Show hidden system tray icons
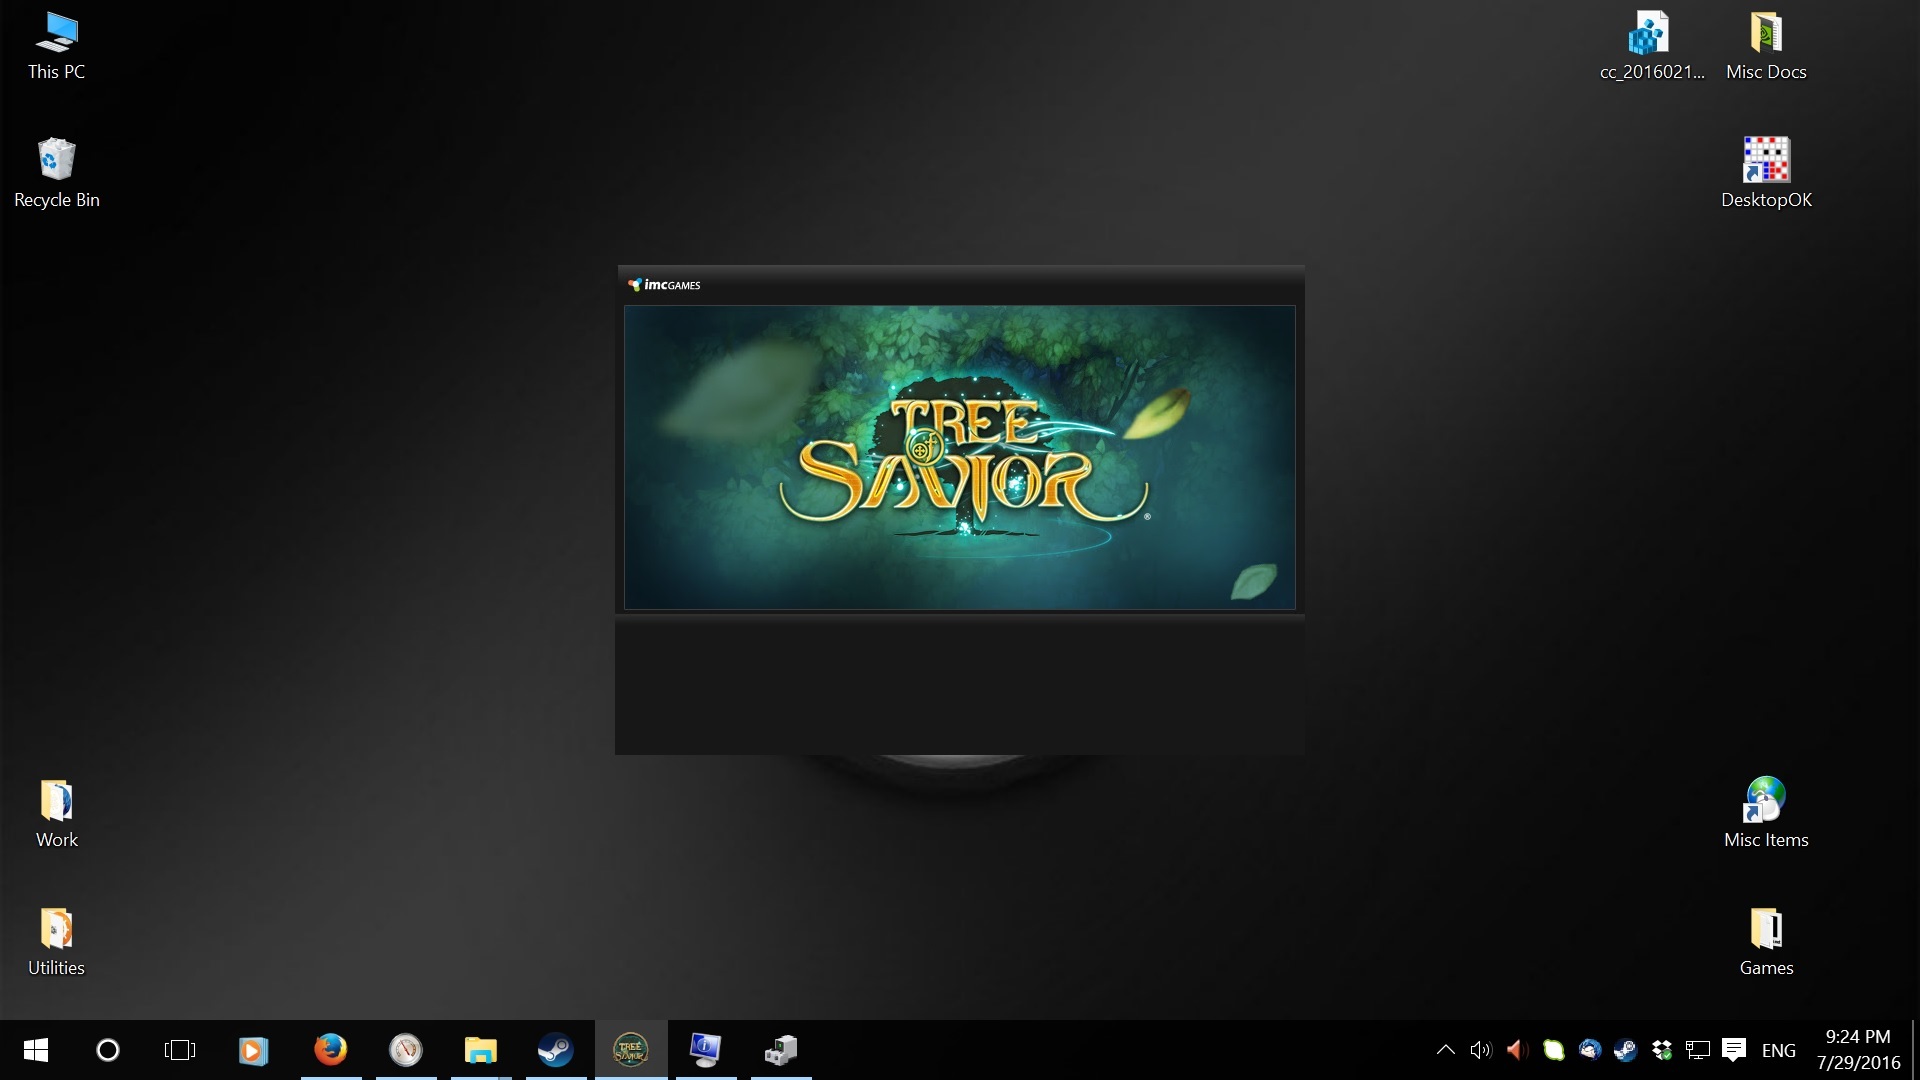Viewport: 1920px width, 1080px height. [1445, 1050]
